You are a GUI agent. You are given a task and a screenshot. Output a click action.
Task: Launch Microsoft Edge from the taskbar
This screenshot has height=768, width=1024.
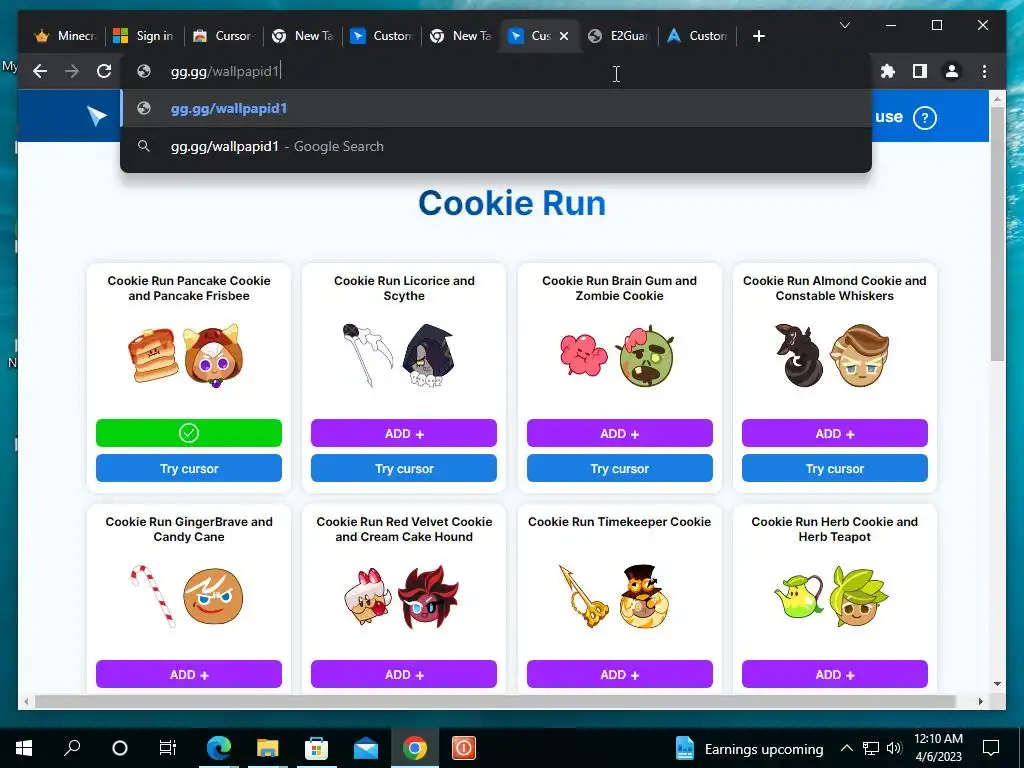tap(219, 748)
